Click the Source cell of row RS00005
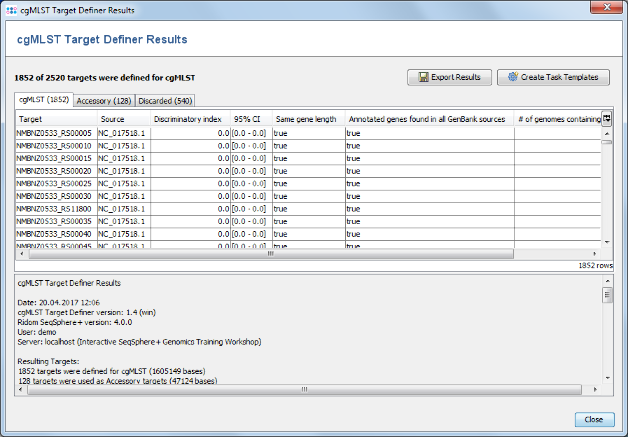The height and width of the screenshot is (437, 628). tap(124, 133)
